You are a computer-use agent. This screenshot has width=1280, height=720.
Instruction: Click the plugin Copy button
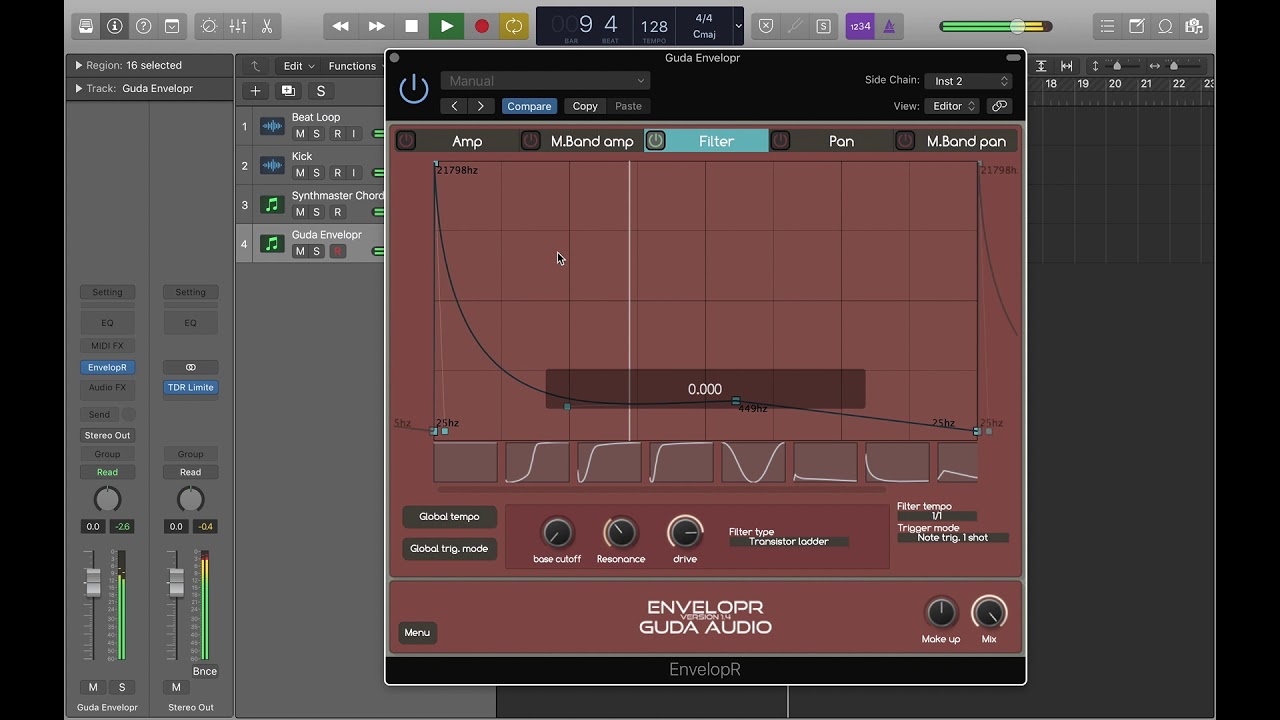pyautogui.click(x=585, y=106)
